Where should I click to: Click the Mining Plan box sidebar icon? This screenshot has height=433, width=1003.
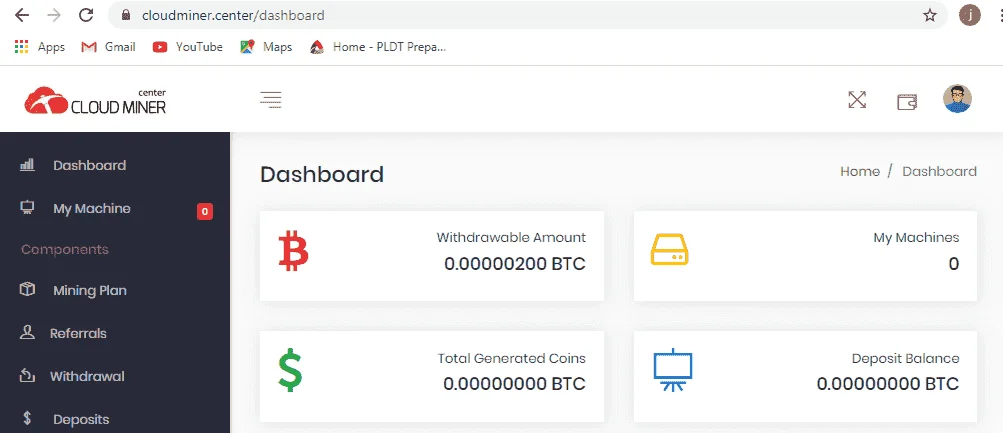pos(27,289)
